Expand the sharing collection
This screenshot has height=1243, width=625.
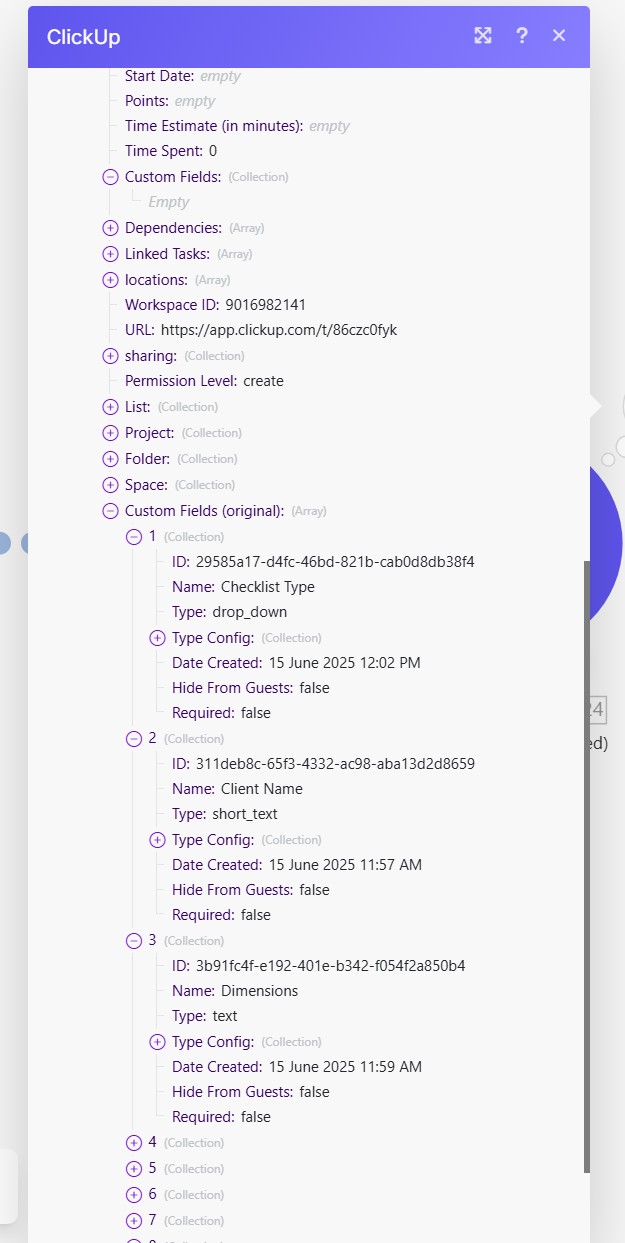click(110, 356)
